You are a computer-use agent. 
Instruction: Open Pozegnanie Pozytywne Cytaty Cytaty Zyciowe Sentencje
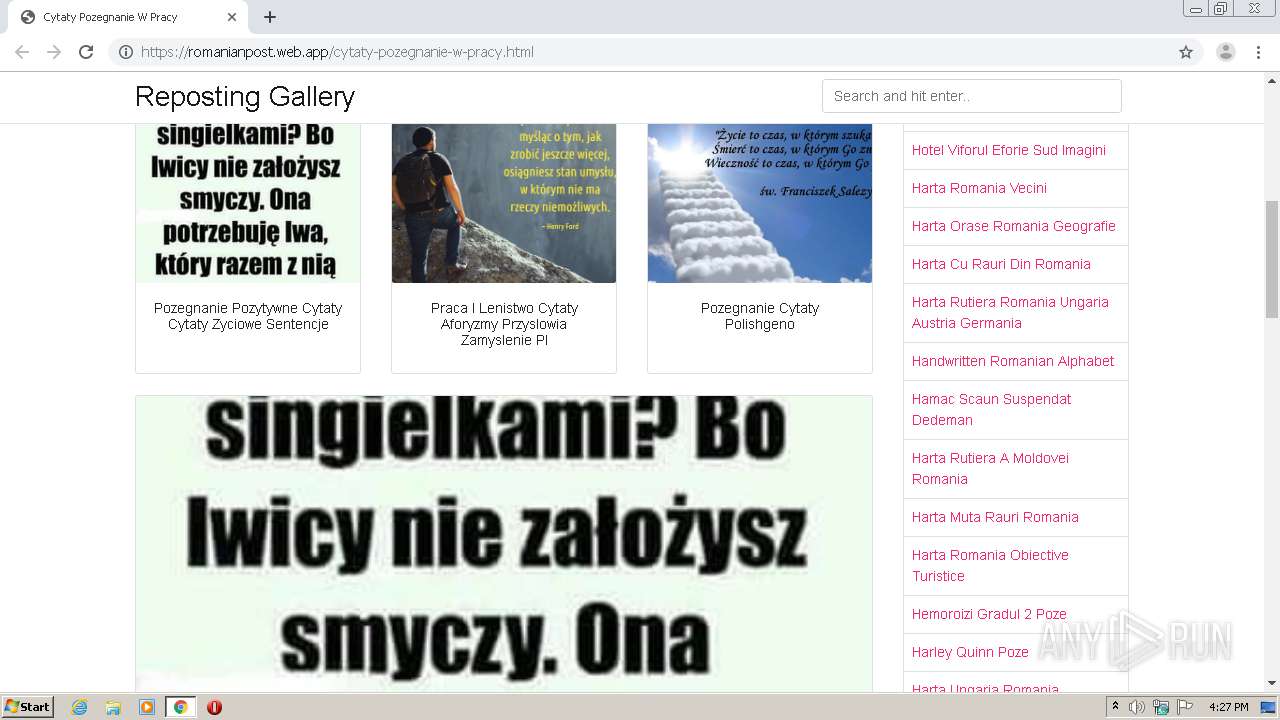coord(248,316)
